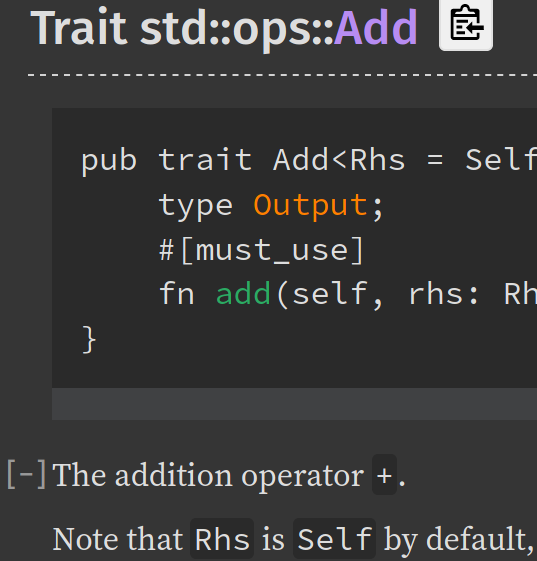Open the std link in heading
The width and height of the screenshot is (537, 561).
pos(174,28)
